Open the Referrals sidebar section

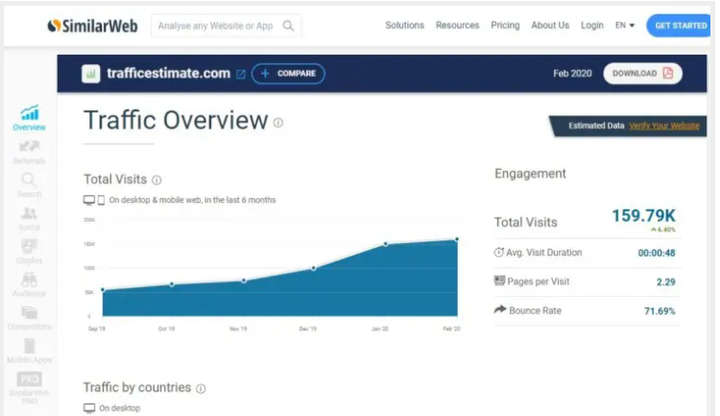(x=29, y=152)
